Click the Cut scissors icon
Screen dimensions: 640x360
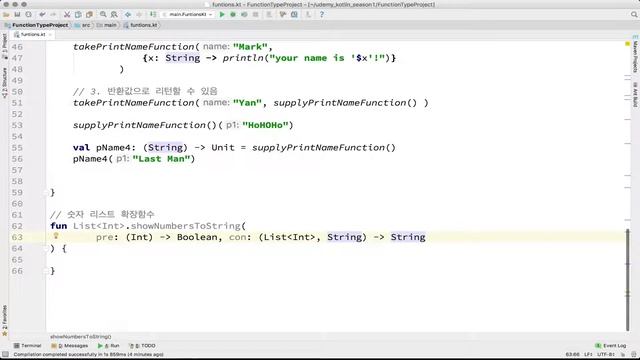(67, 14)
